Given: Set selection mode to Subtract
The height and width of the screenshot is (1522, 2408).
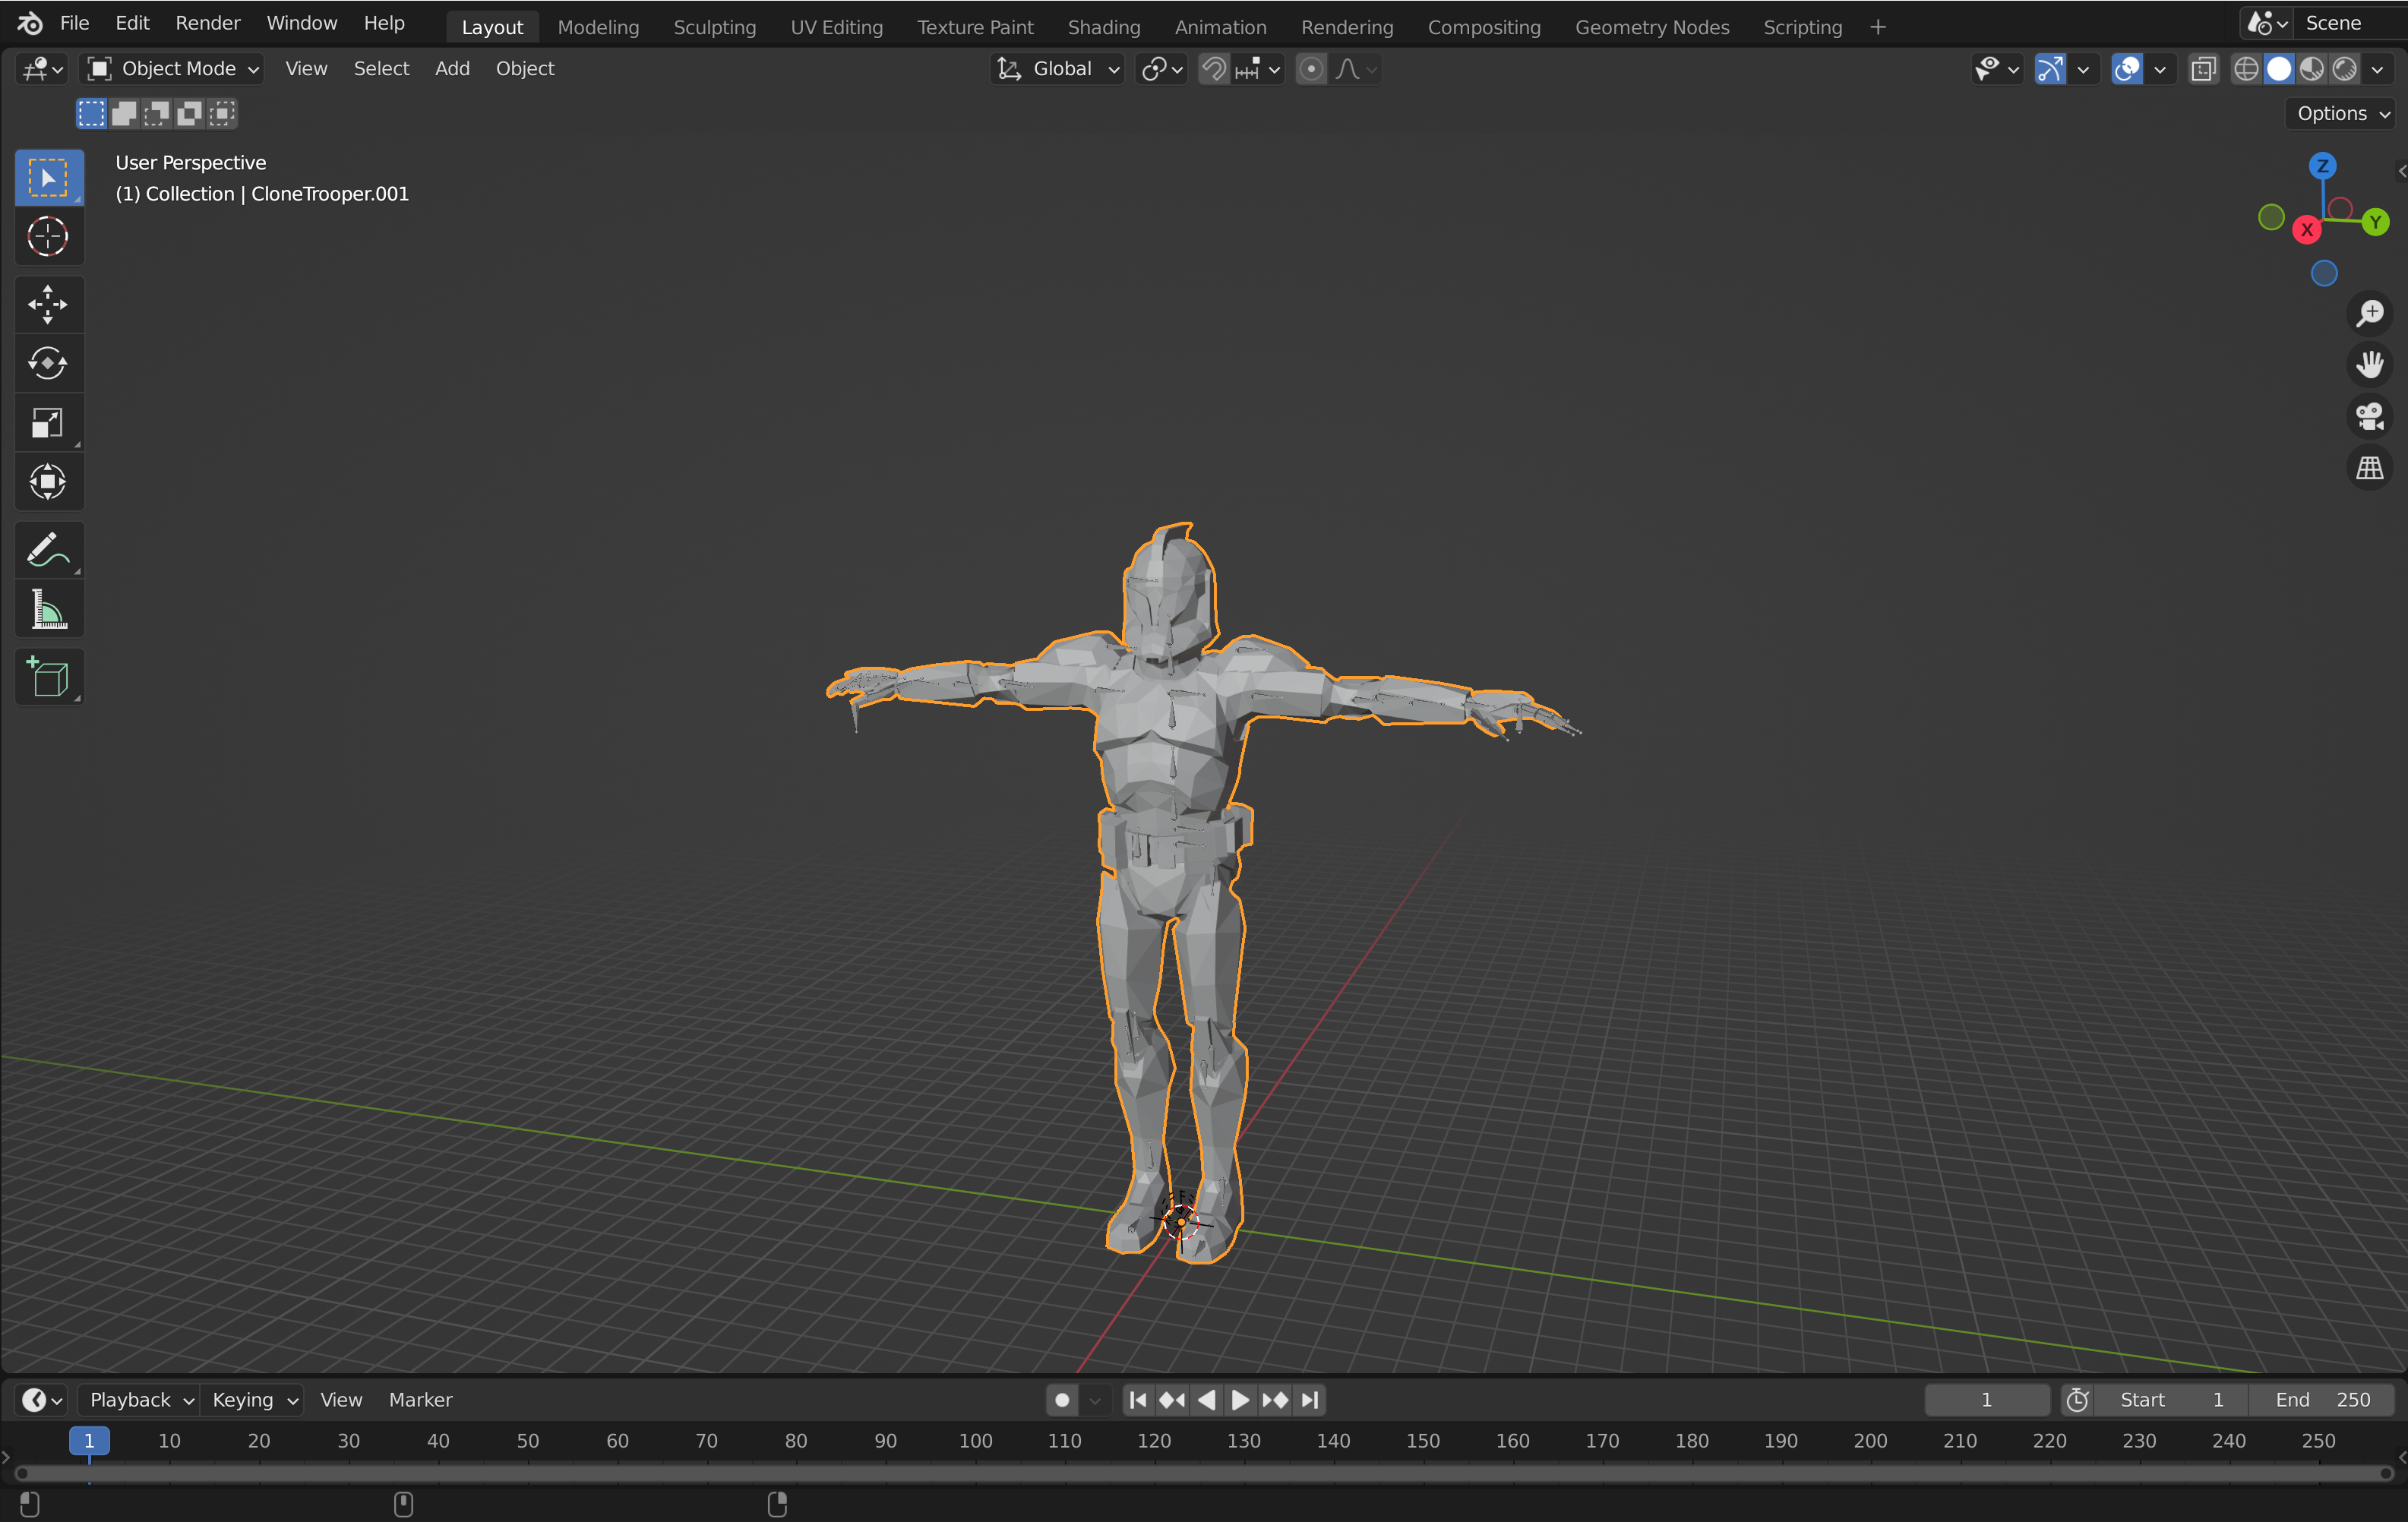Looking at the screenshot, I should click(157, 114).
